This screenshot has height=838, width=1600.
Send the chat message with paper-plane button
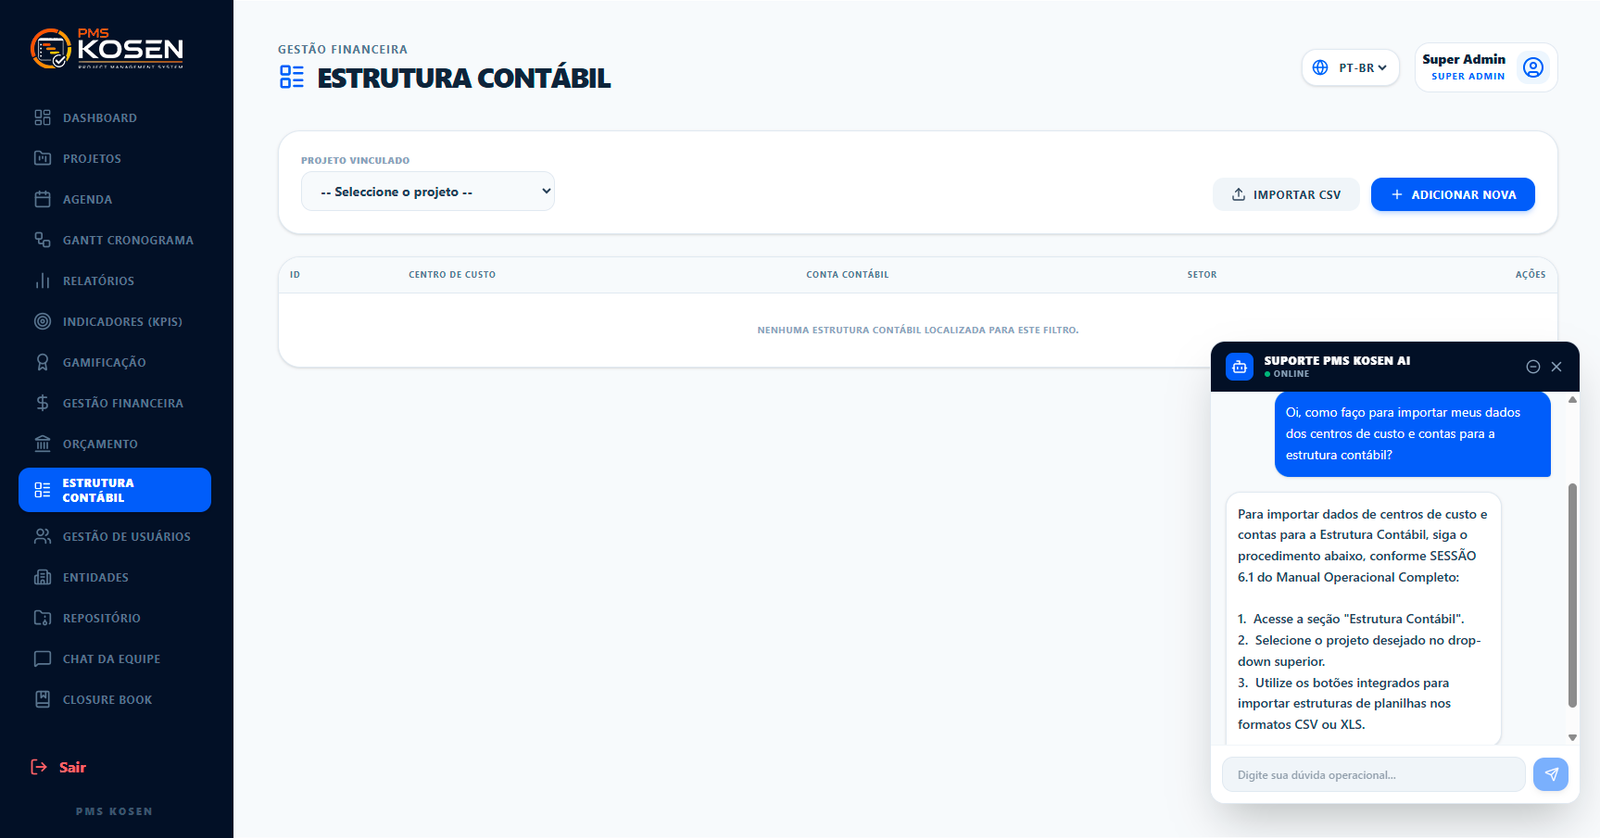pos(1551,774)
